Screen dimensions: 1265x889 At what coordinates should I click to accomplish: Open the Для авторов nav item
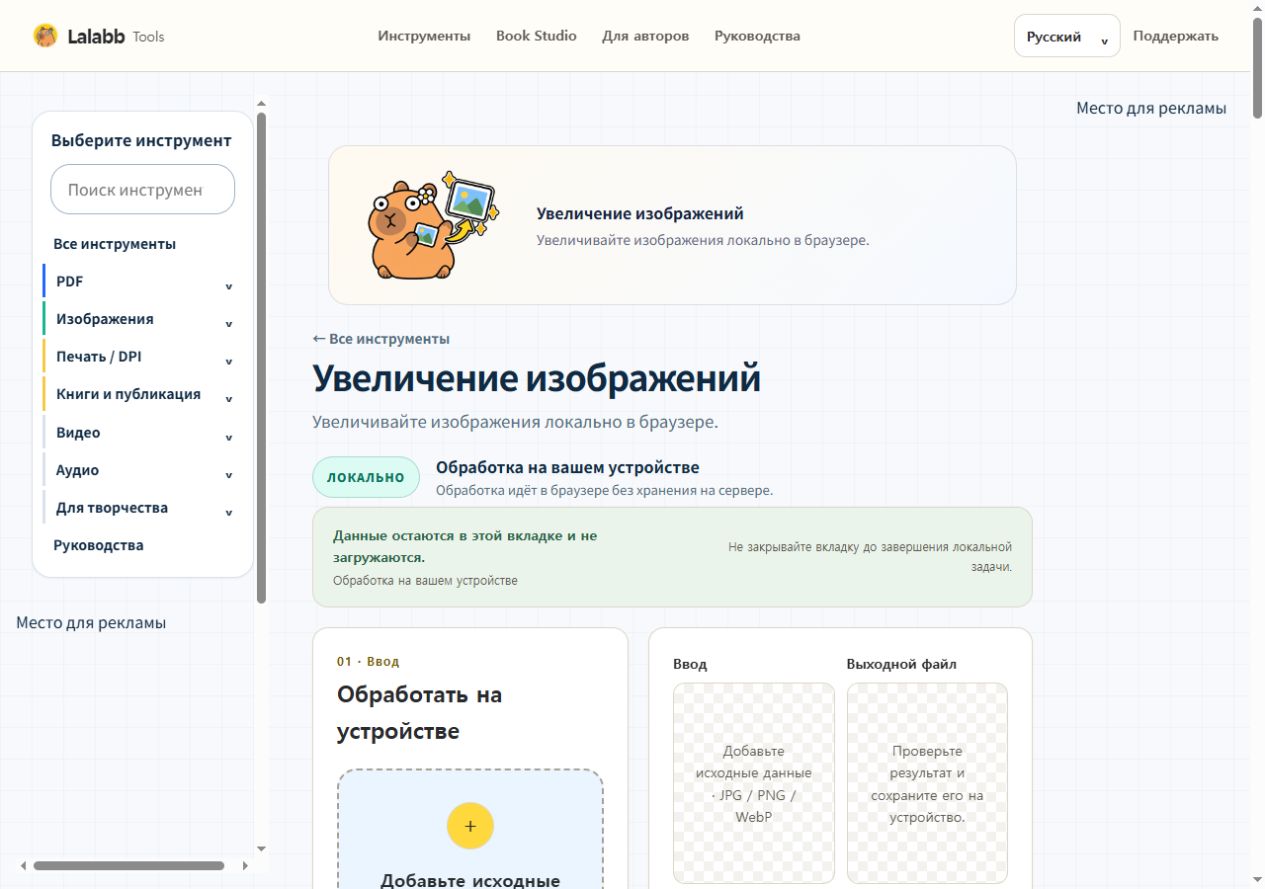click(x=645, y=36)
